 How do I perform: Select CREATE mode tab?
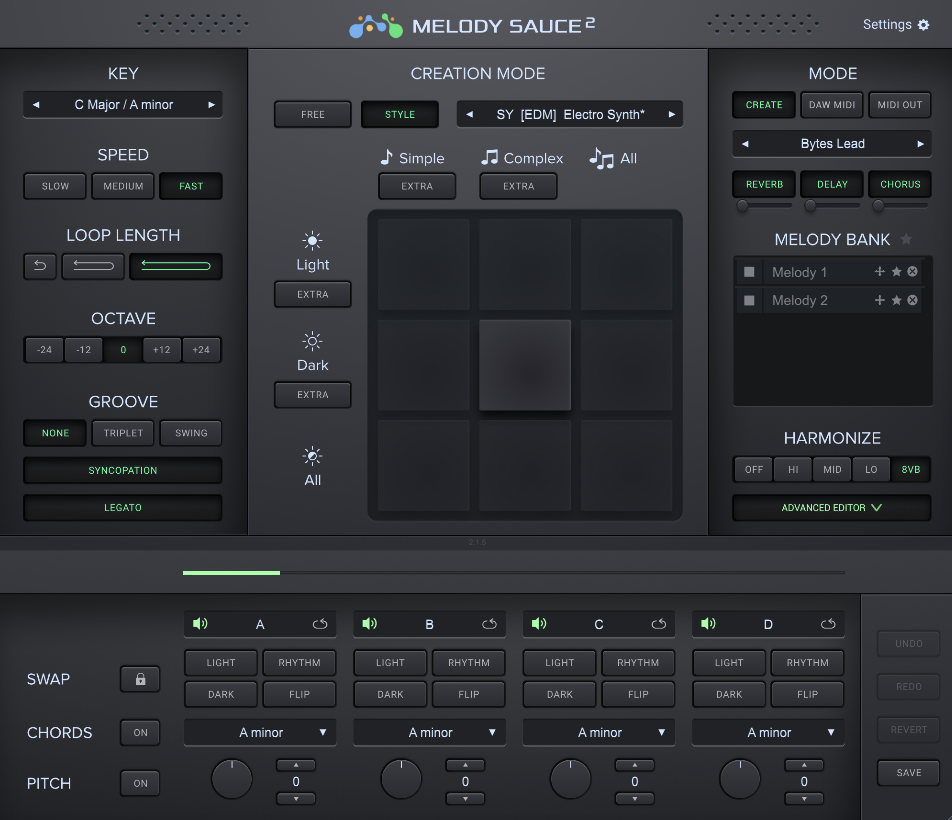[x=764, y=105]
